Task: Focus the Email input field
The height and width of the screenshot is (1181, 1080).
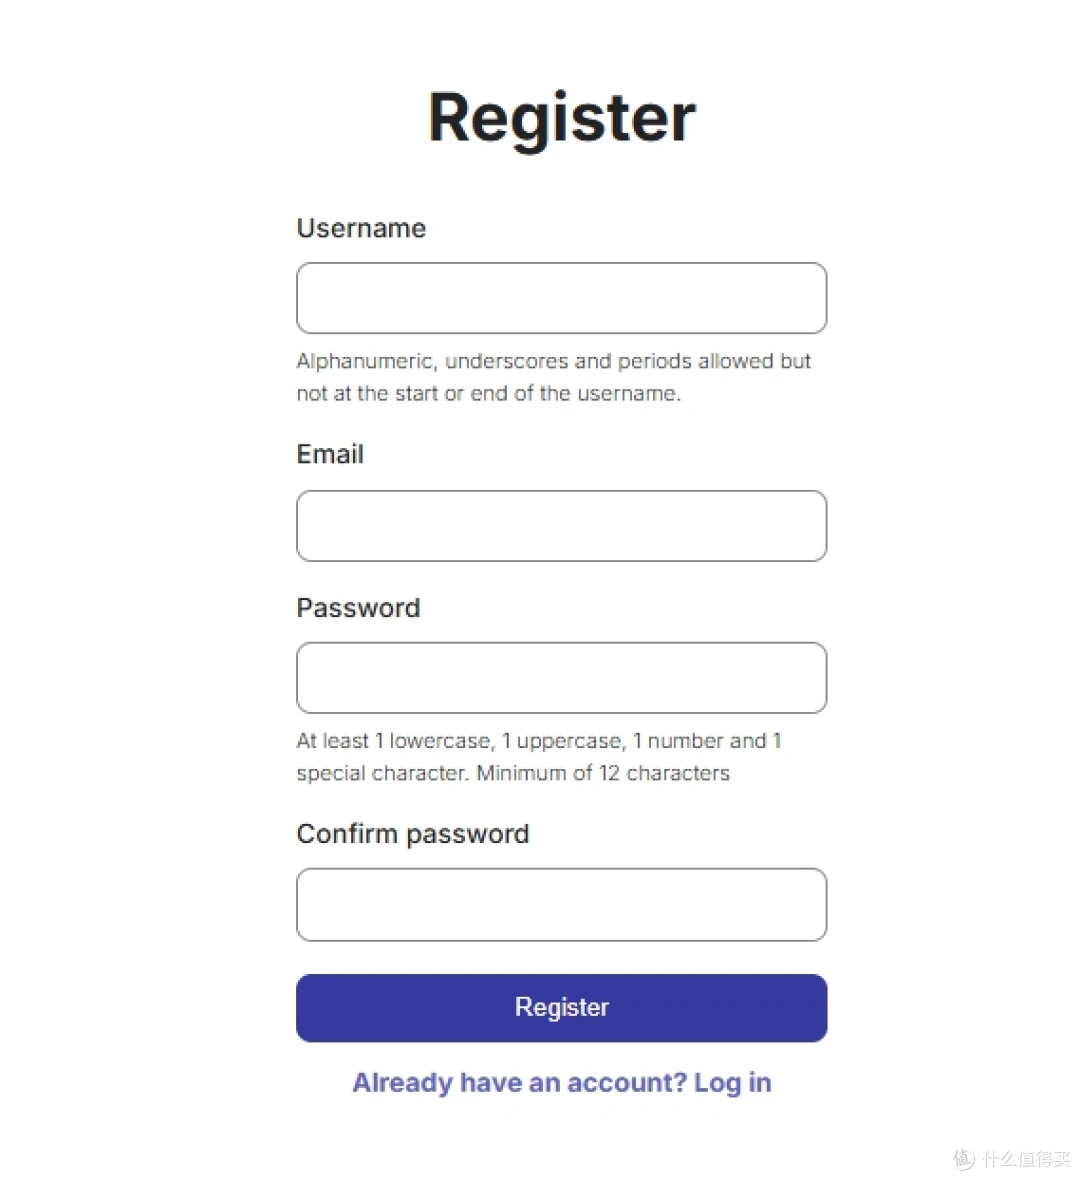Action: tap(561, 526)
